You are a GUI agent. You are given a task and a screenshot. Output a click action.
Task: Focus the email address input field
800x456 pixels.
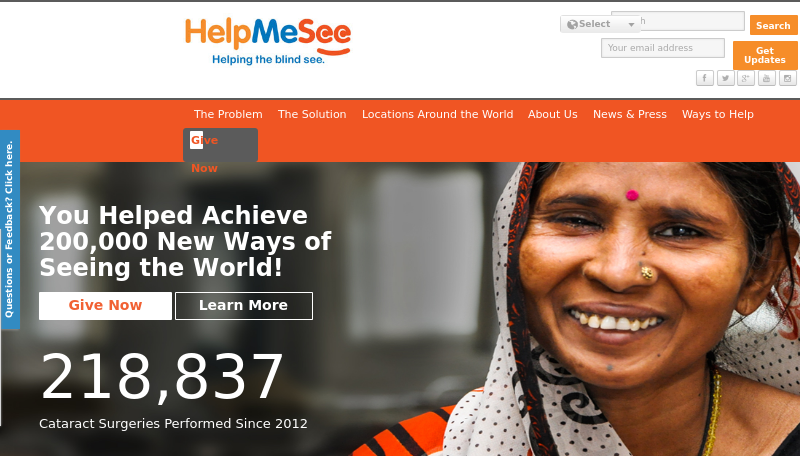click(x=663, y=48)
